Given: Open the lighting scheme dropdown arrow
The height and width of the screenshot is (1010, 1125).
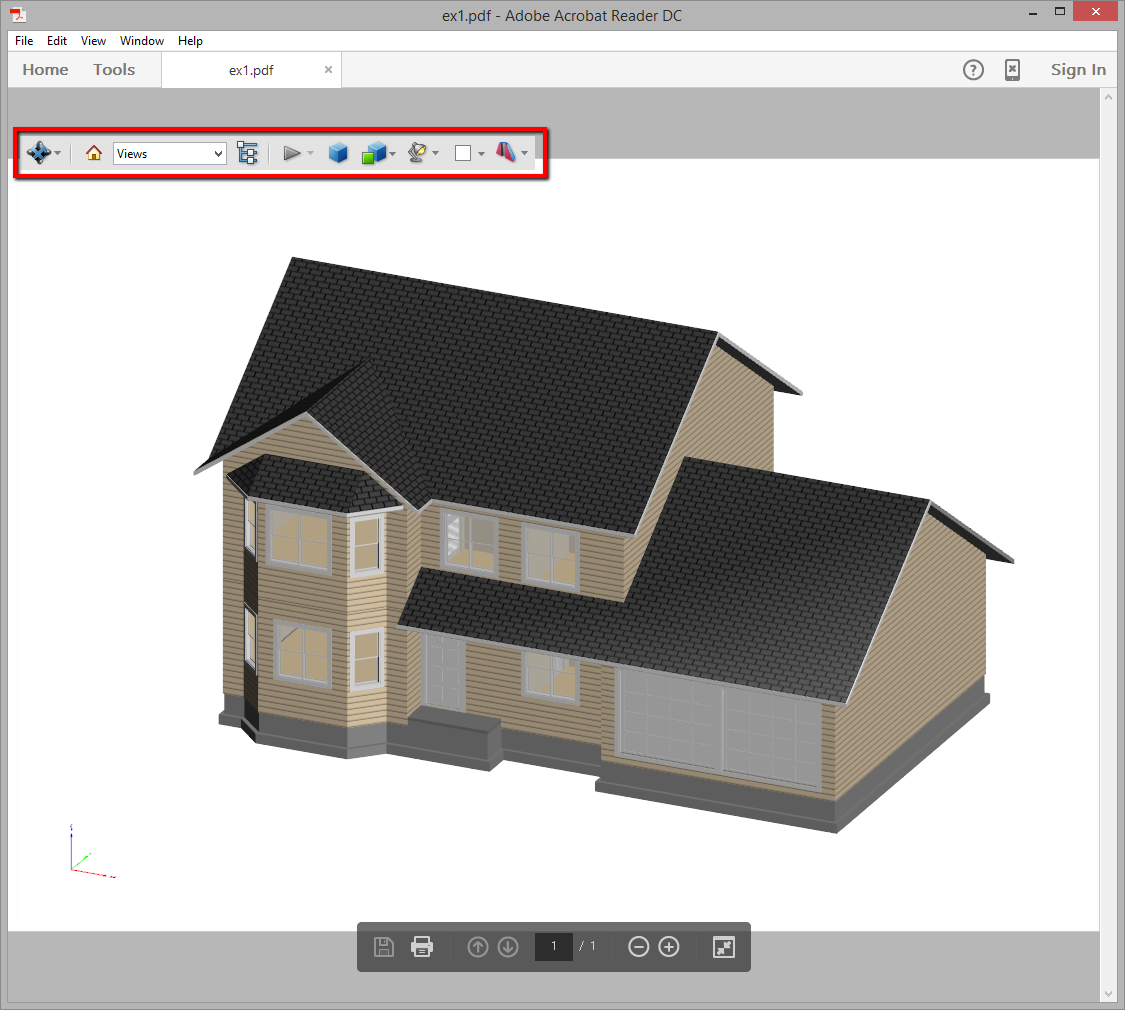Looking at the screenshot, I should click(436, 153).
